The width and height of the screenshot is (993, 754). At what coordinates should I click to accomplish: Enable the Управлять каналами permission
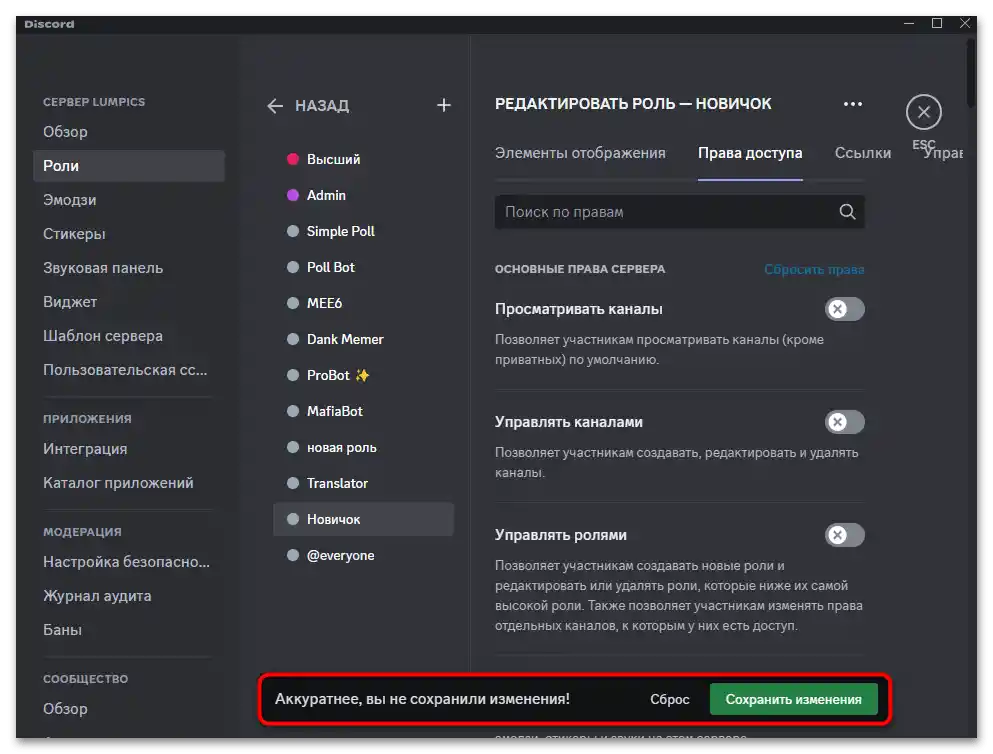(844, 422)
